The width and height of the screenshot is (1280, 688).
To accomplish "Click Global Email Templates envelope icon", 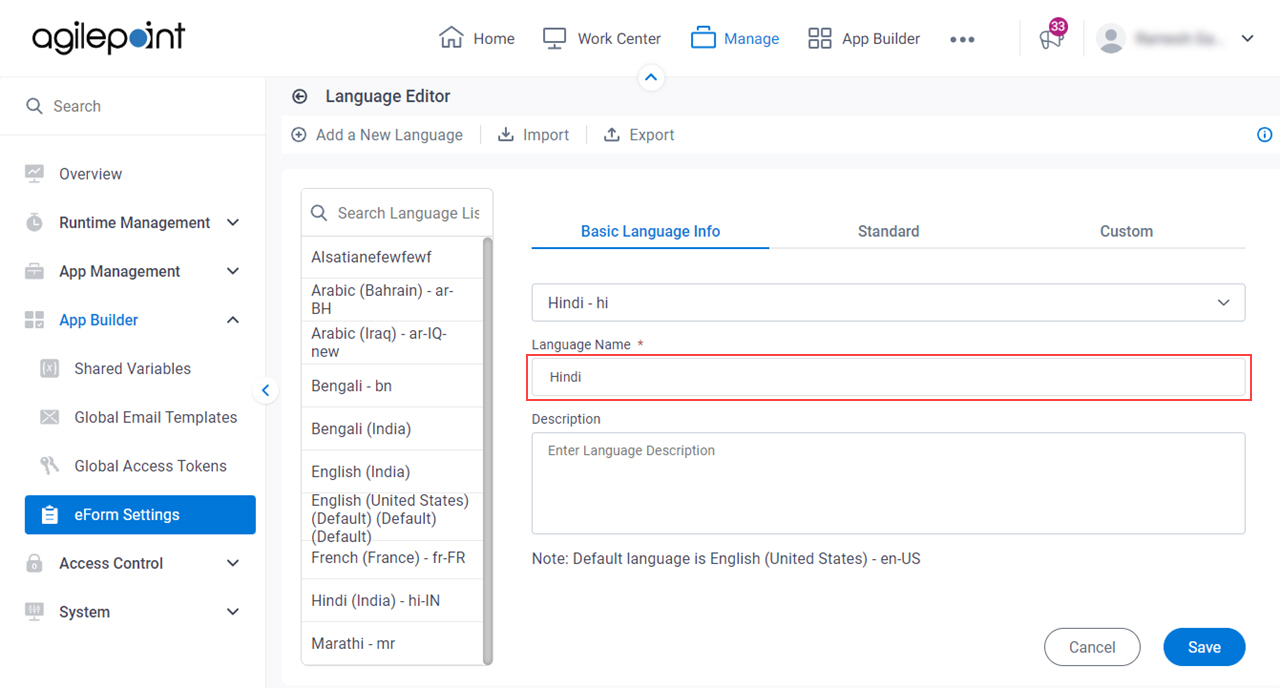I will click(x=49, y=417).
